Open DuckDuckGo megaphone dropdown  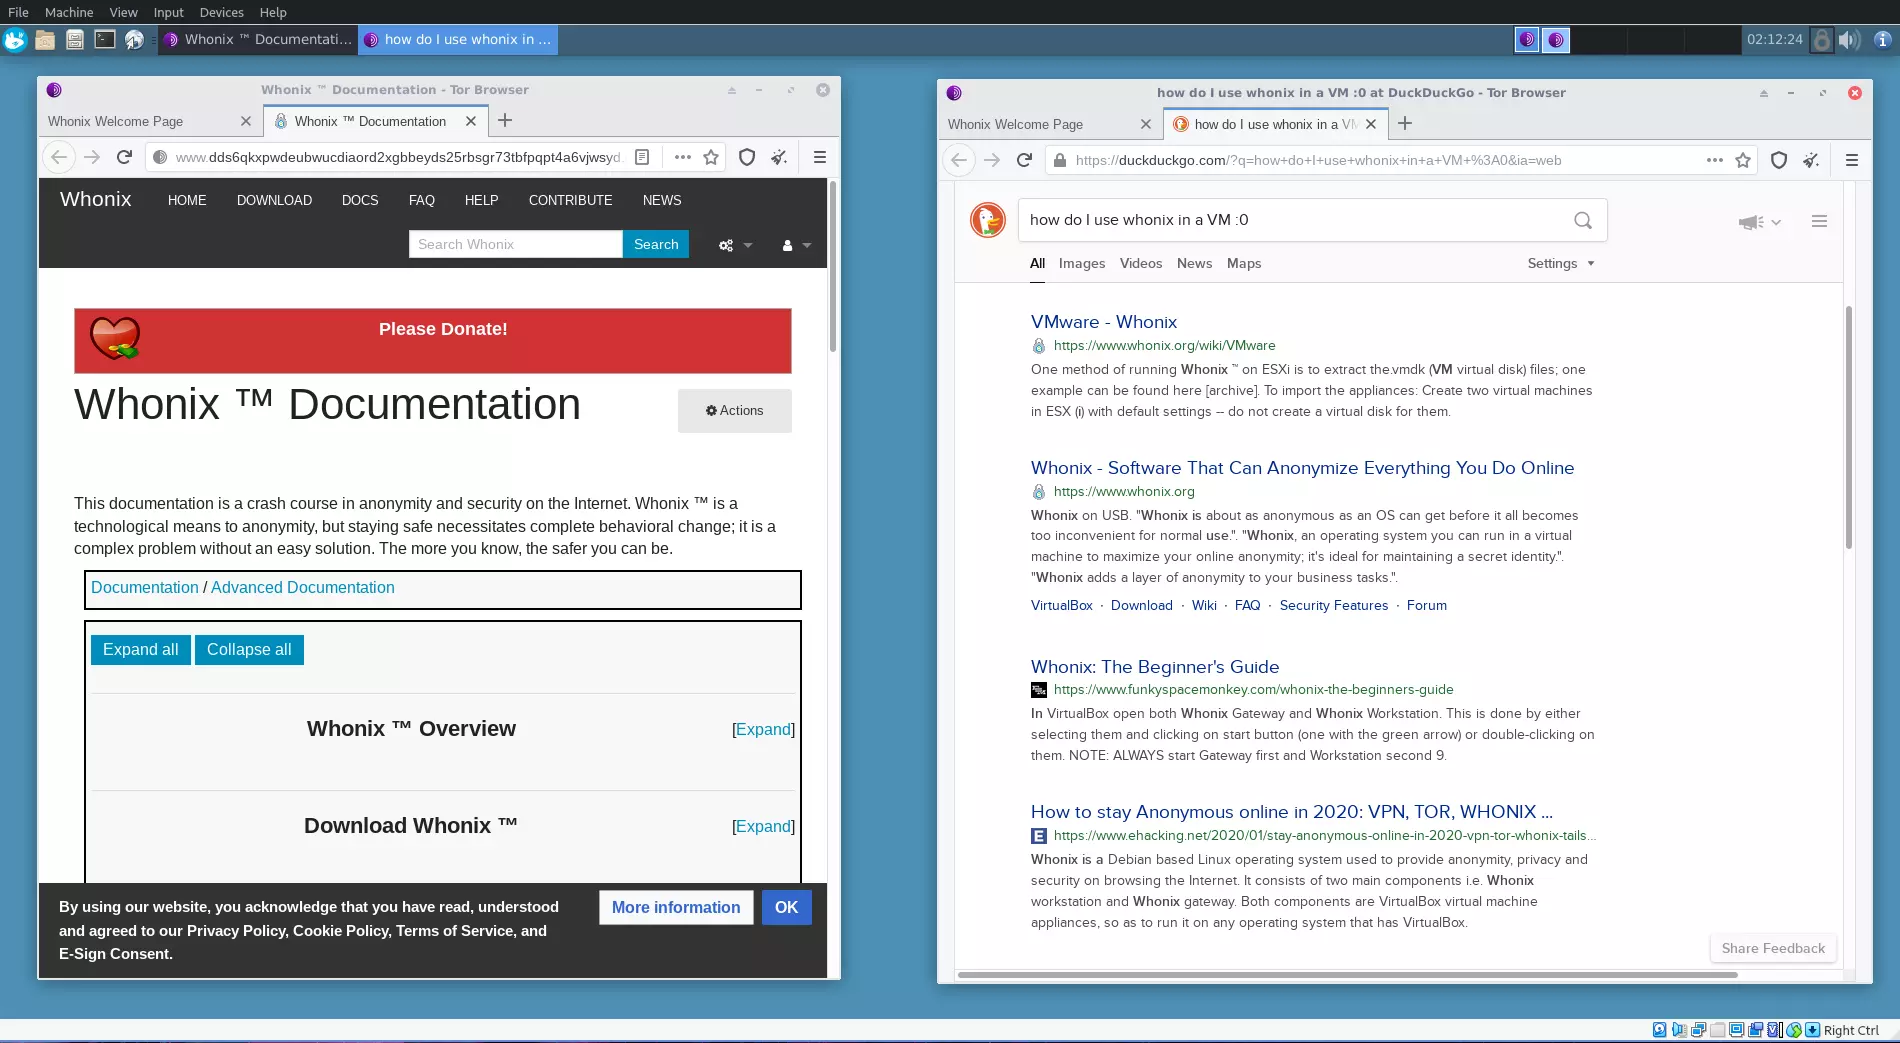1759,222
